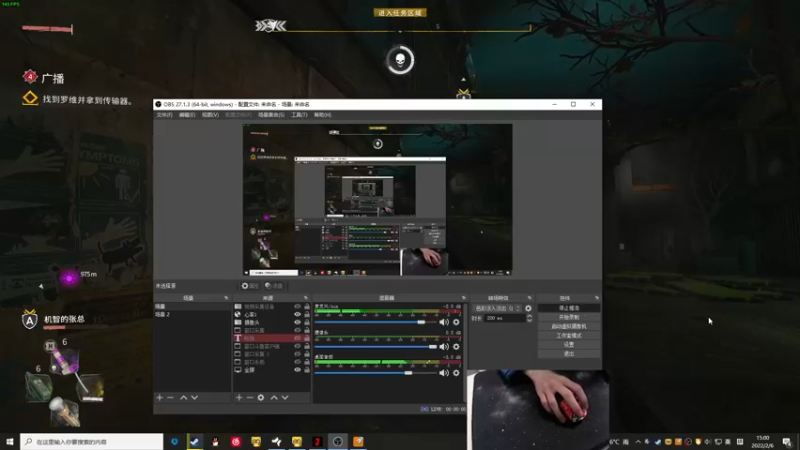Open the OBS icon in the taskbar

tap(338, 441)
